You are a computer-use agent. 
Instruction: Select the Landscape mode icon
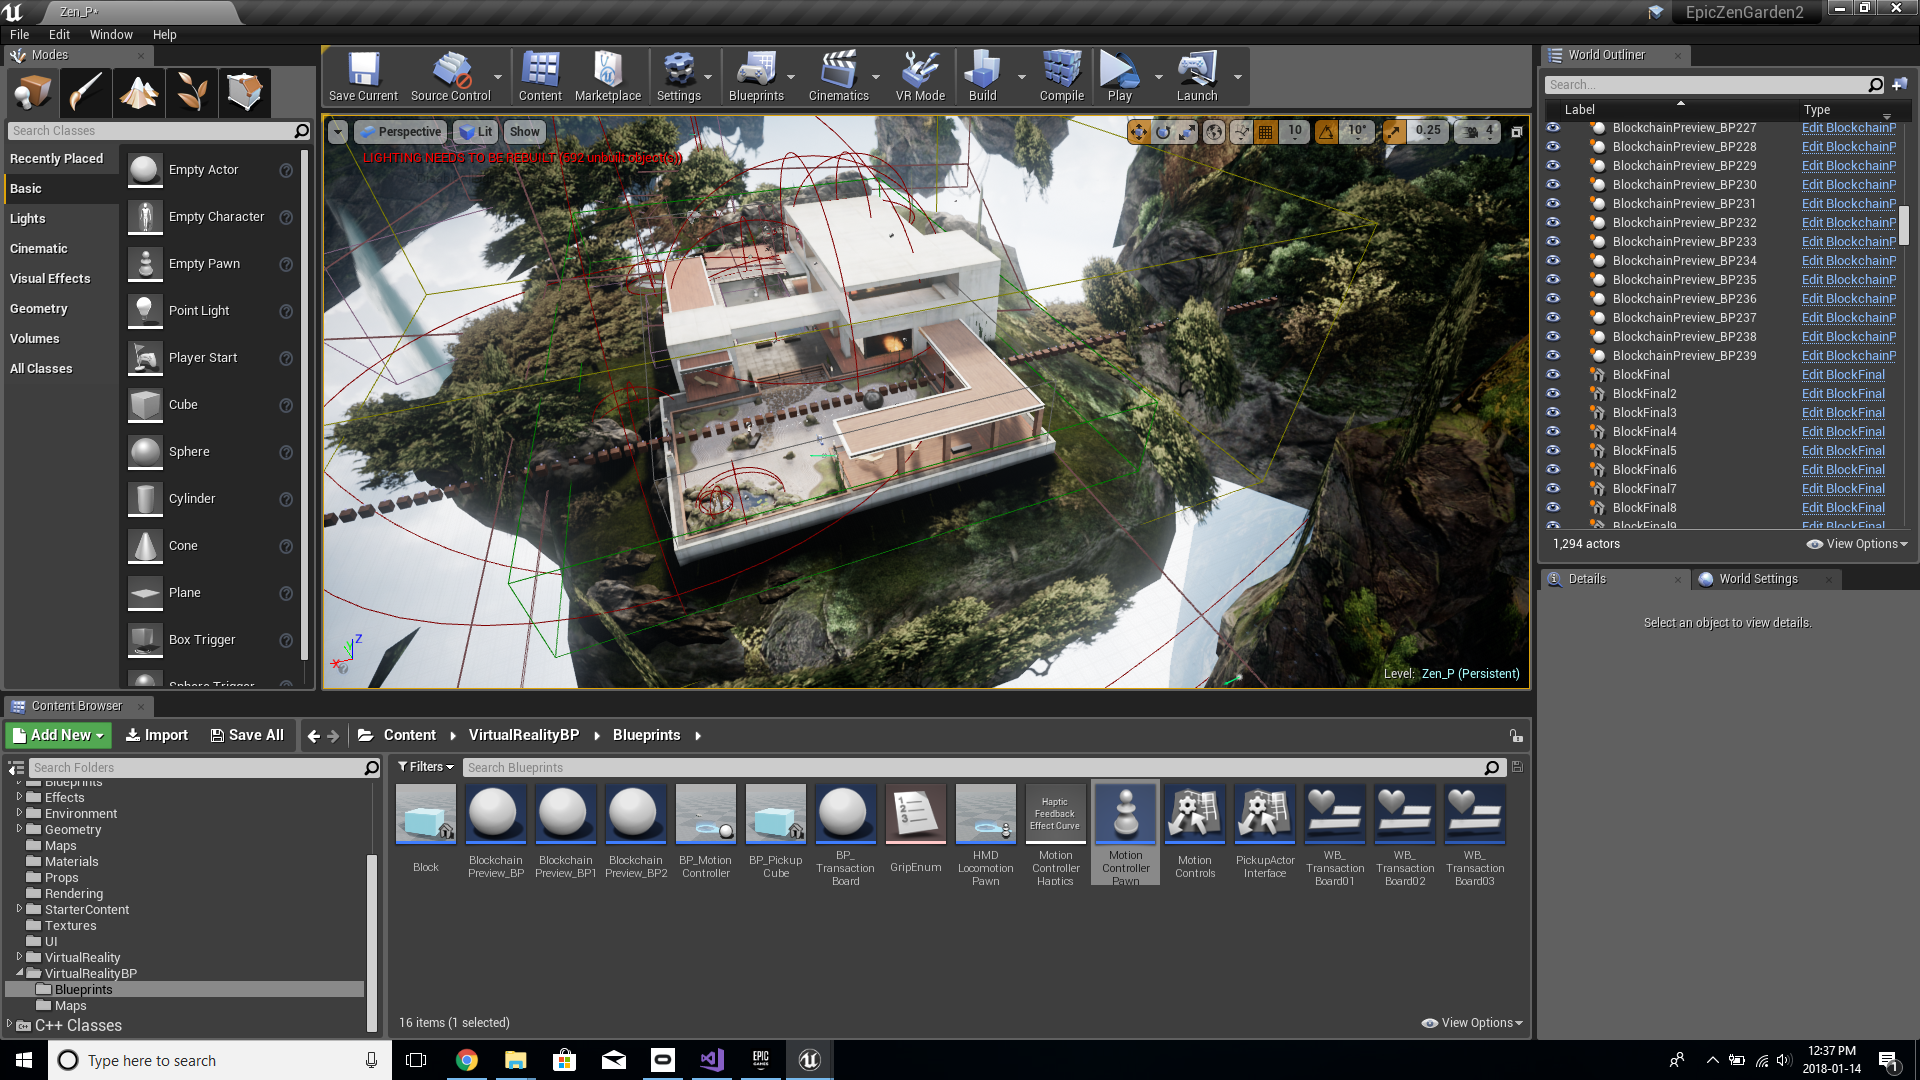click(x=139, y=92)
